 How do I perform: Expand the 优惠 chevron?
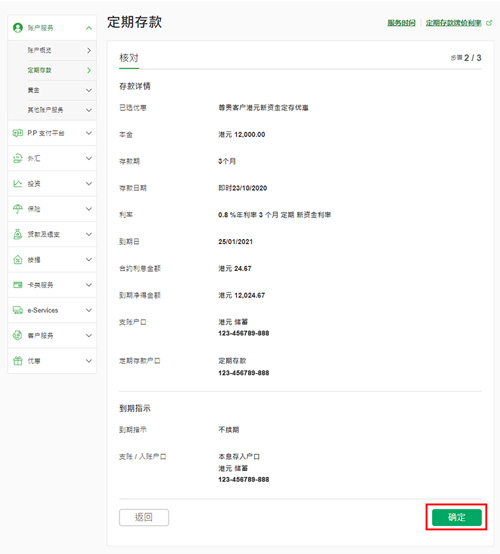89,361
